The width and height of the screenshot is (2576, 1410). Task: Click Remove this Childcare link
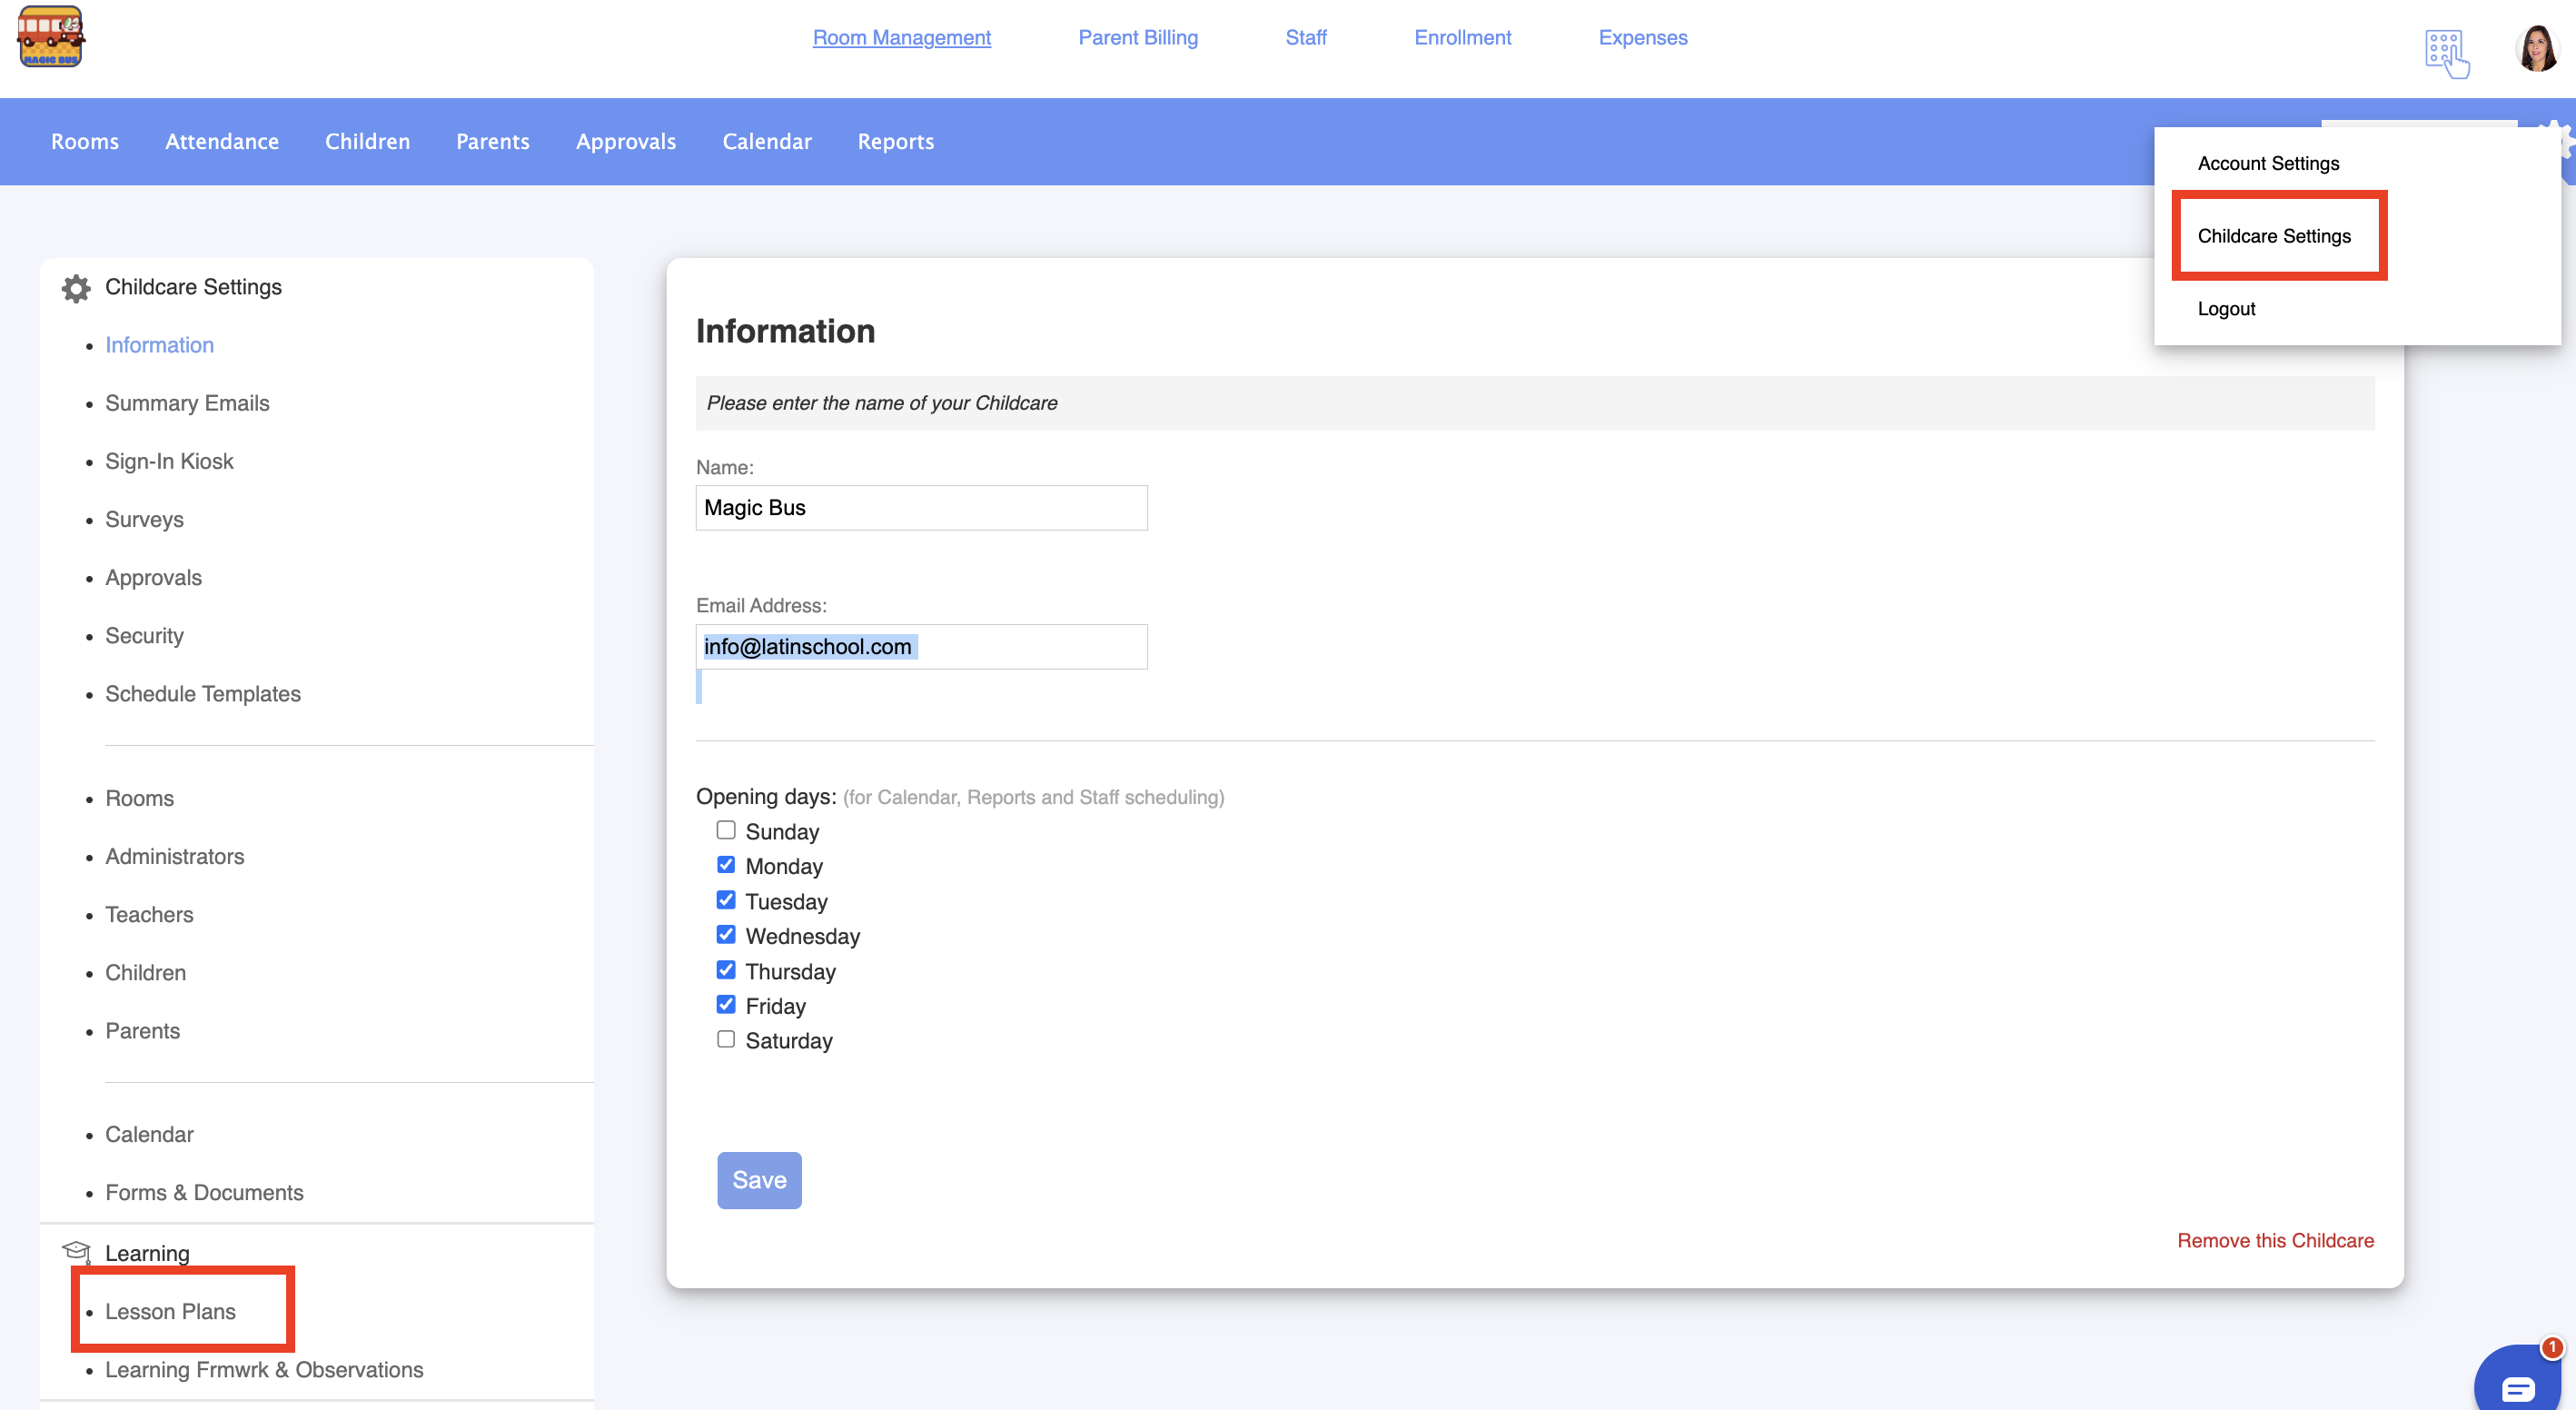[2275, 1240]
